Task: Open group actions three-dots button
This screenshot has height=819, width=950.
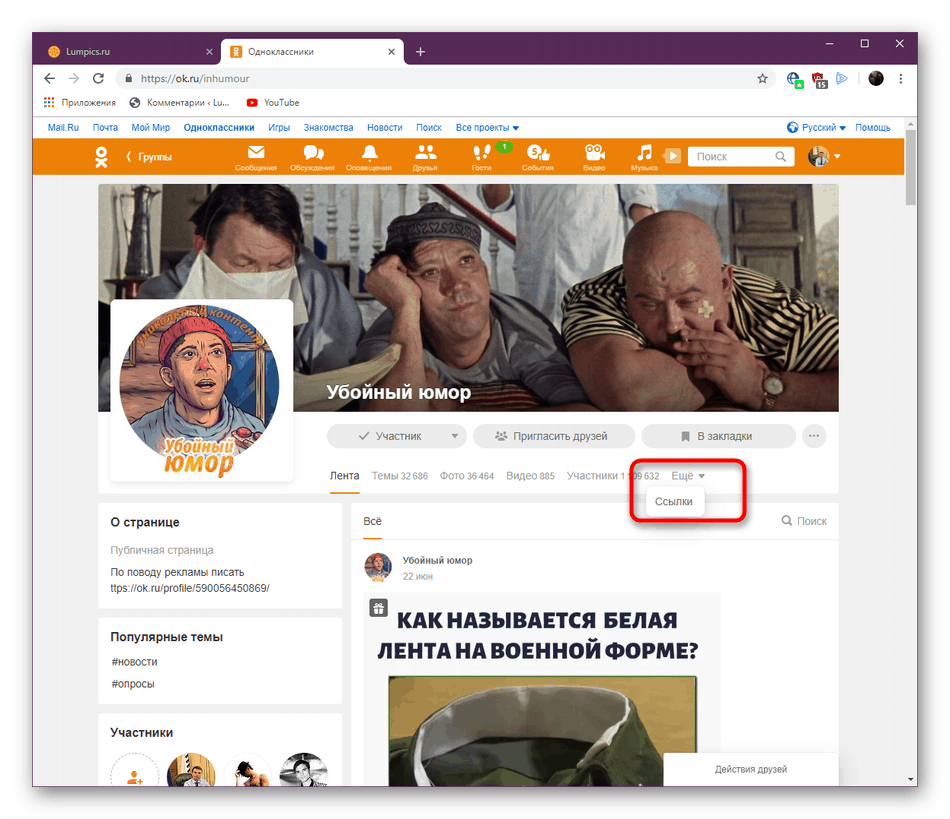Action: click(814, 436)
